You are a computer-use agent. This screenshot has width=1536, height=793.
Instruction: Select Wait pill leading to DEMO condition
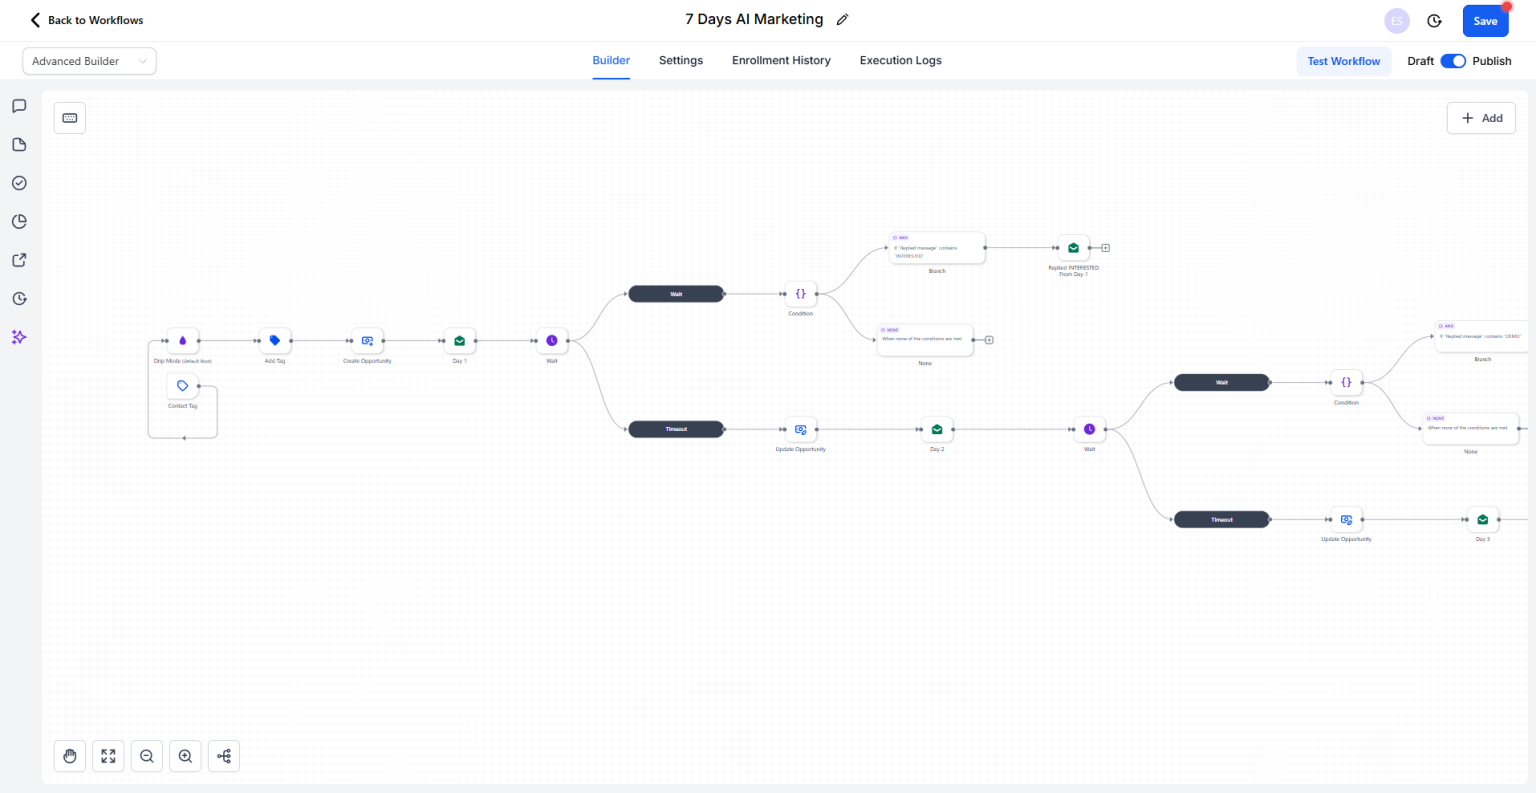point(1222,382)
